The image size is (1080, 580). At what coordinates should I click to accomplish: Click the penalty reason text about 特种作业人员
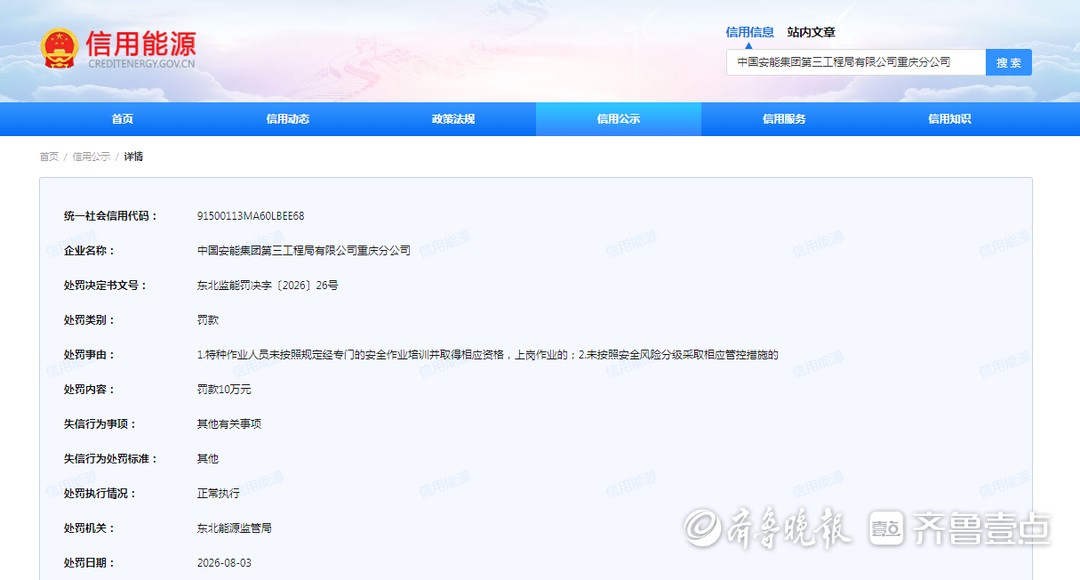[488, 355]
